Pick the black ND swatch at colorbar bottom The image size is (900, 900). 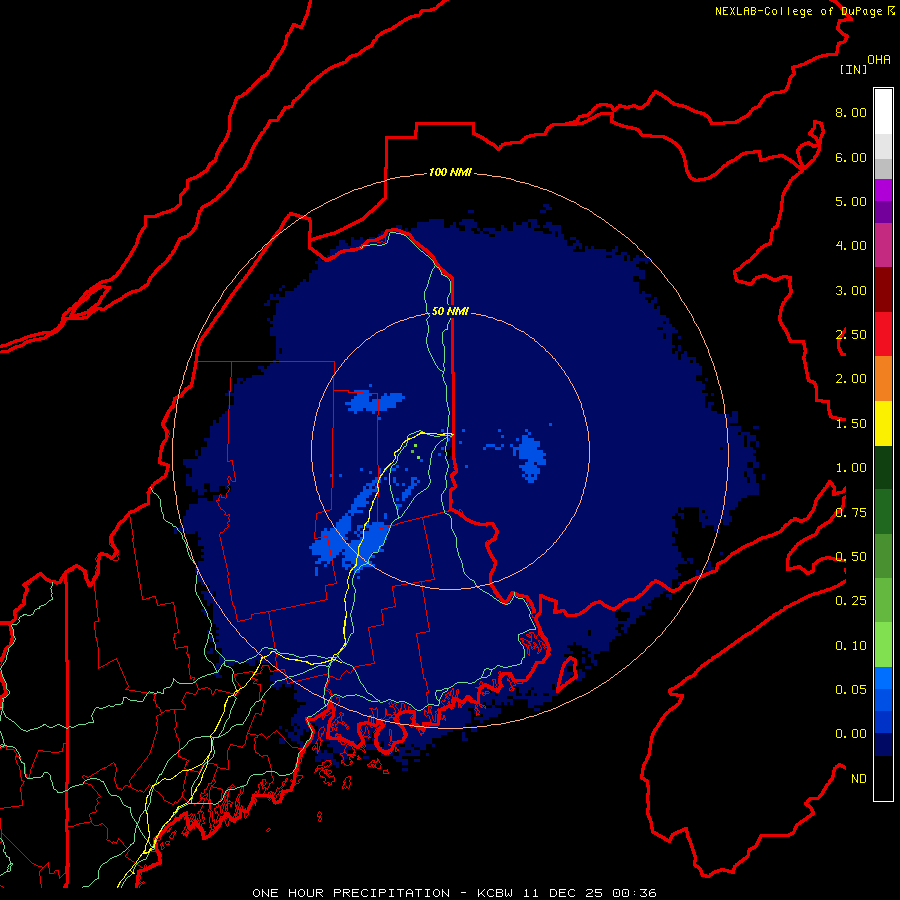click(x=883, y=778)
